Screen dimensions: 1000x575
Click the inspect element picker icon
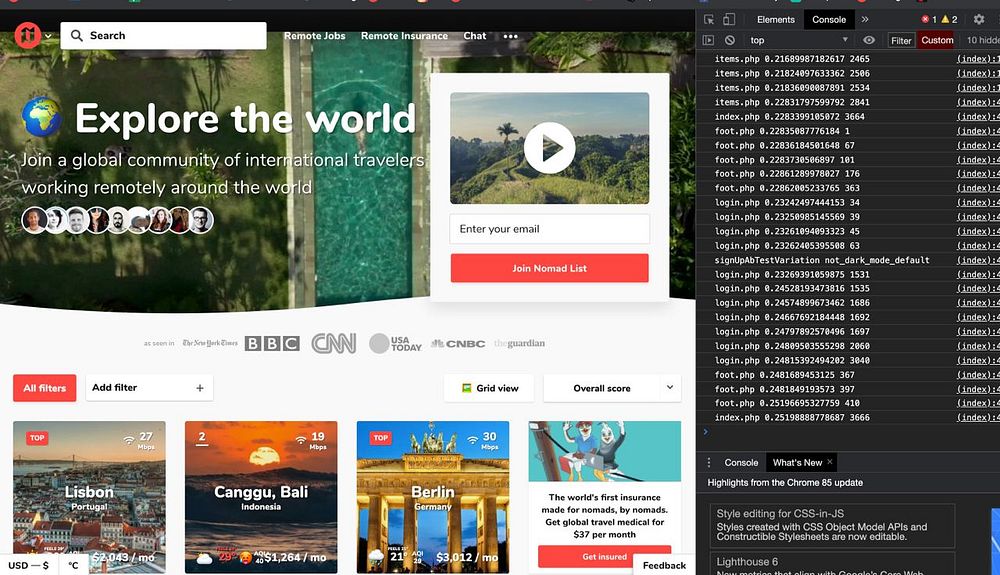pyautogui.click(x=709, y=20)
